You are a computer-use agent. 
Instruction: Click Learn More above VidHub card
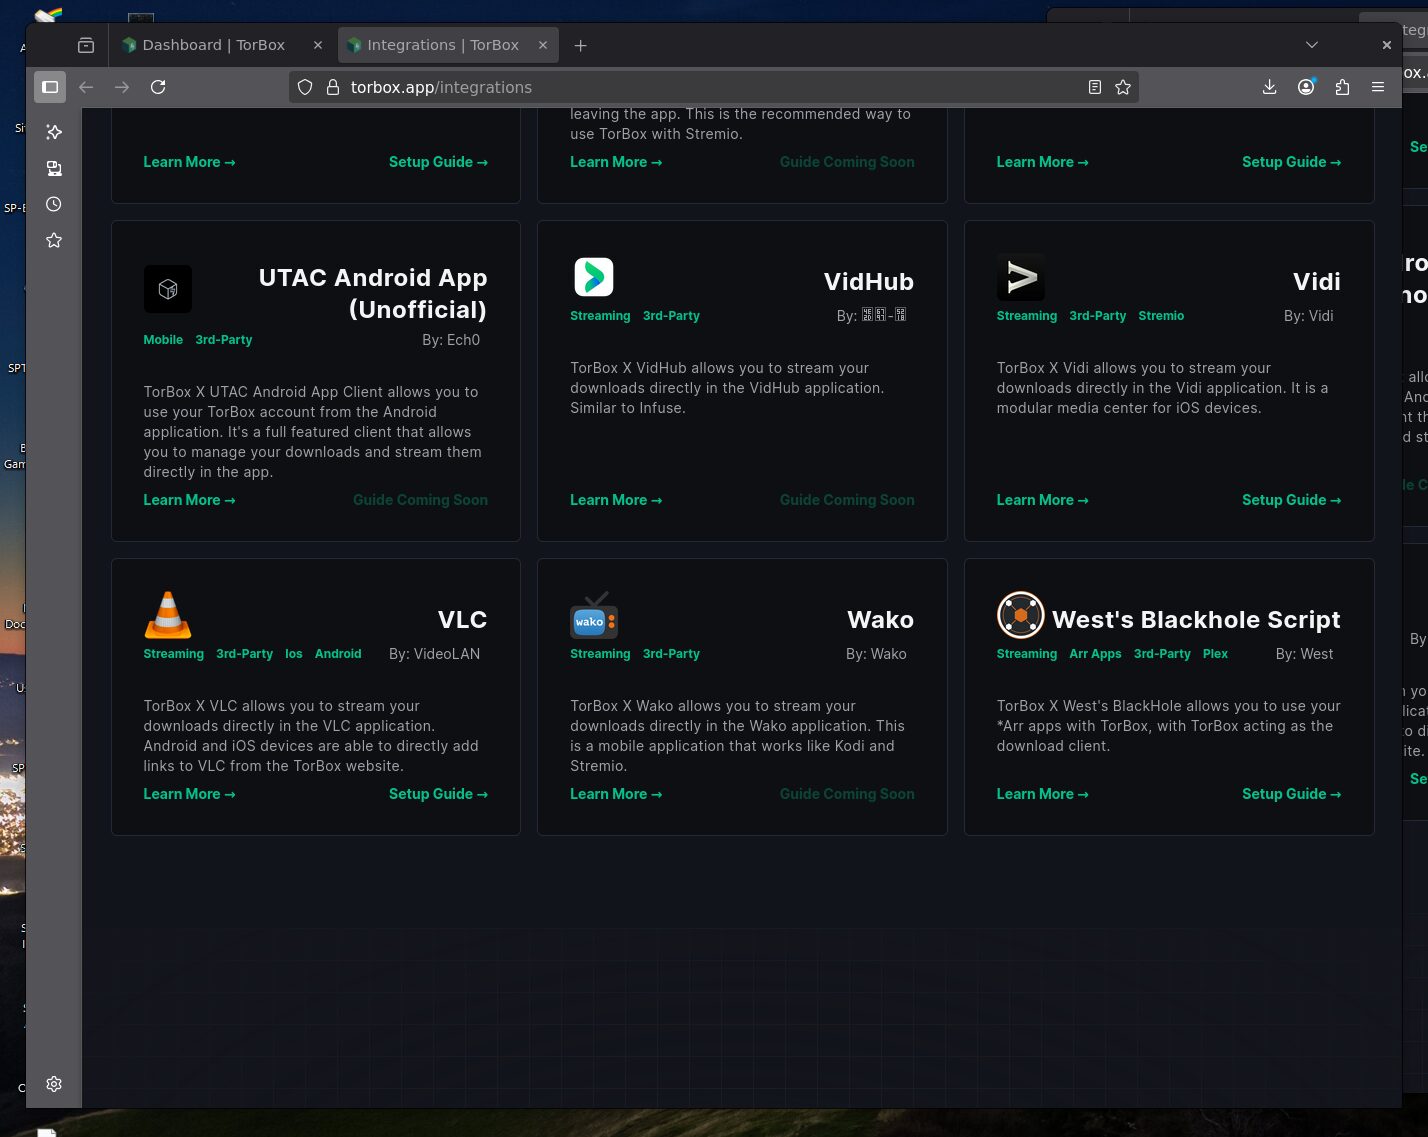[616, 162]
